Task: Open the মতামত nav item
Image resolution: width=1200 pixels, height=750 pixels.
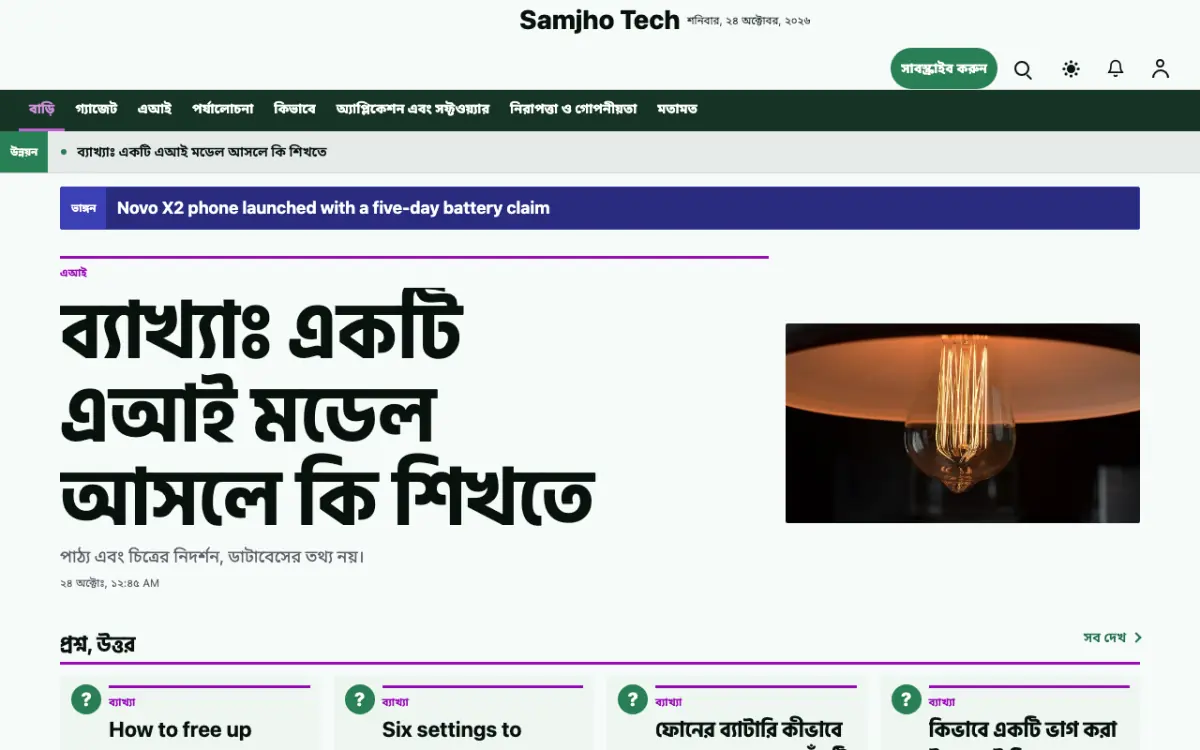Action: point(677,109)
